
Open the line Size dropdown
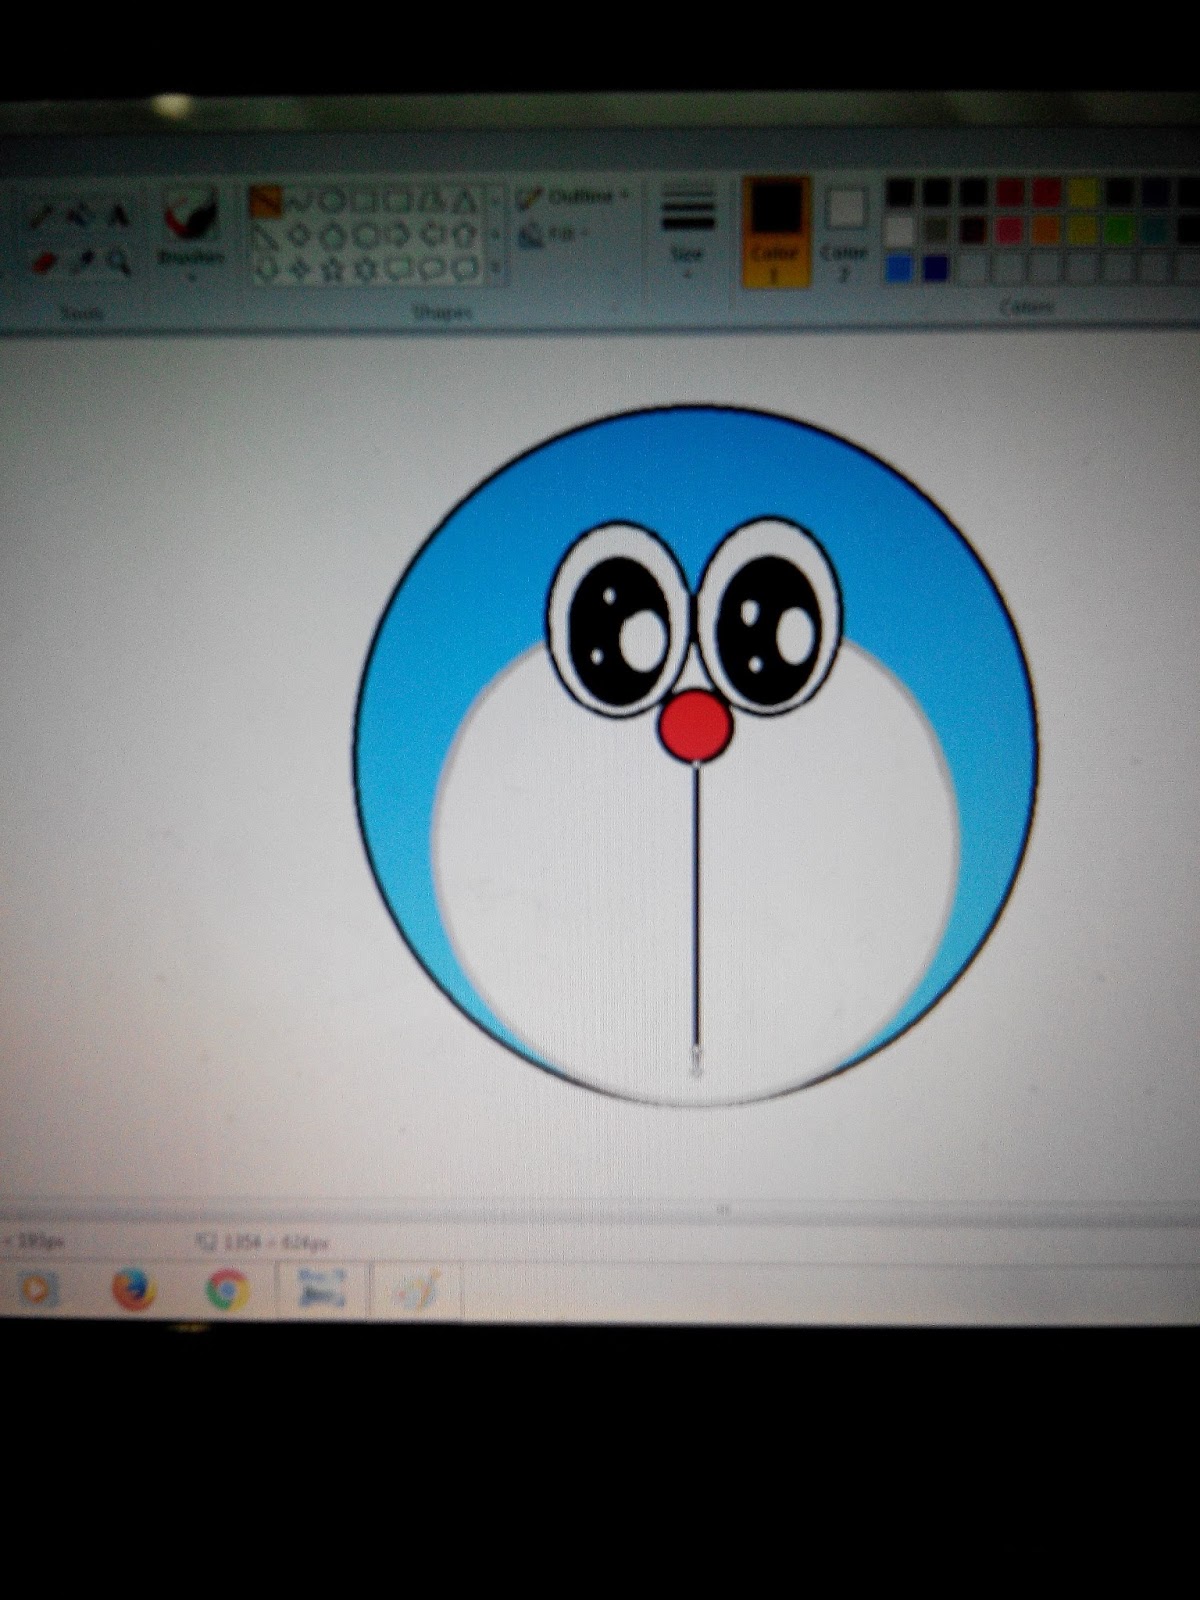click(687, 232)
